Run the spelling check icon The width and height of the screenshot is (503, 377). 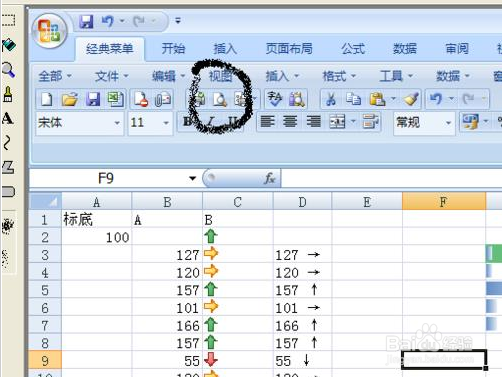point(275,99)
